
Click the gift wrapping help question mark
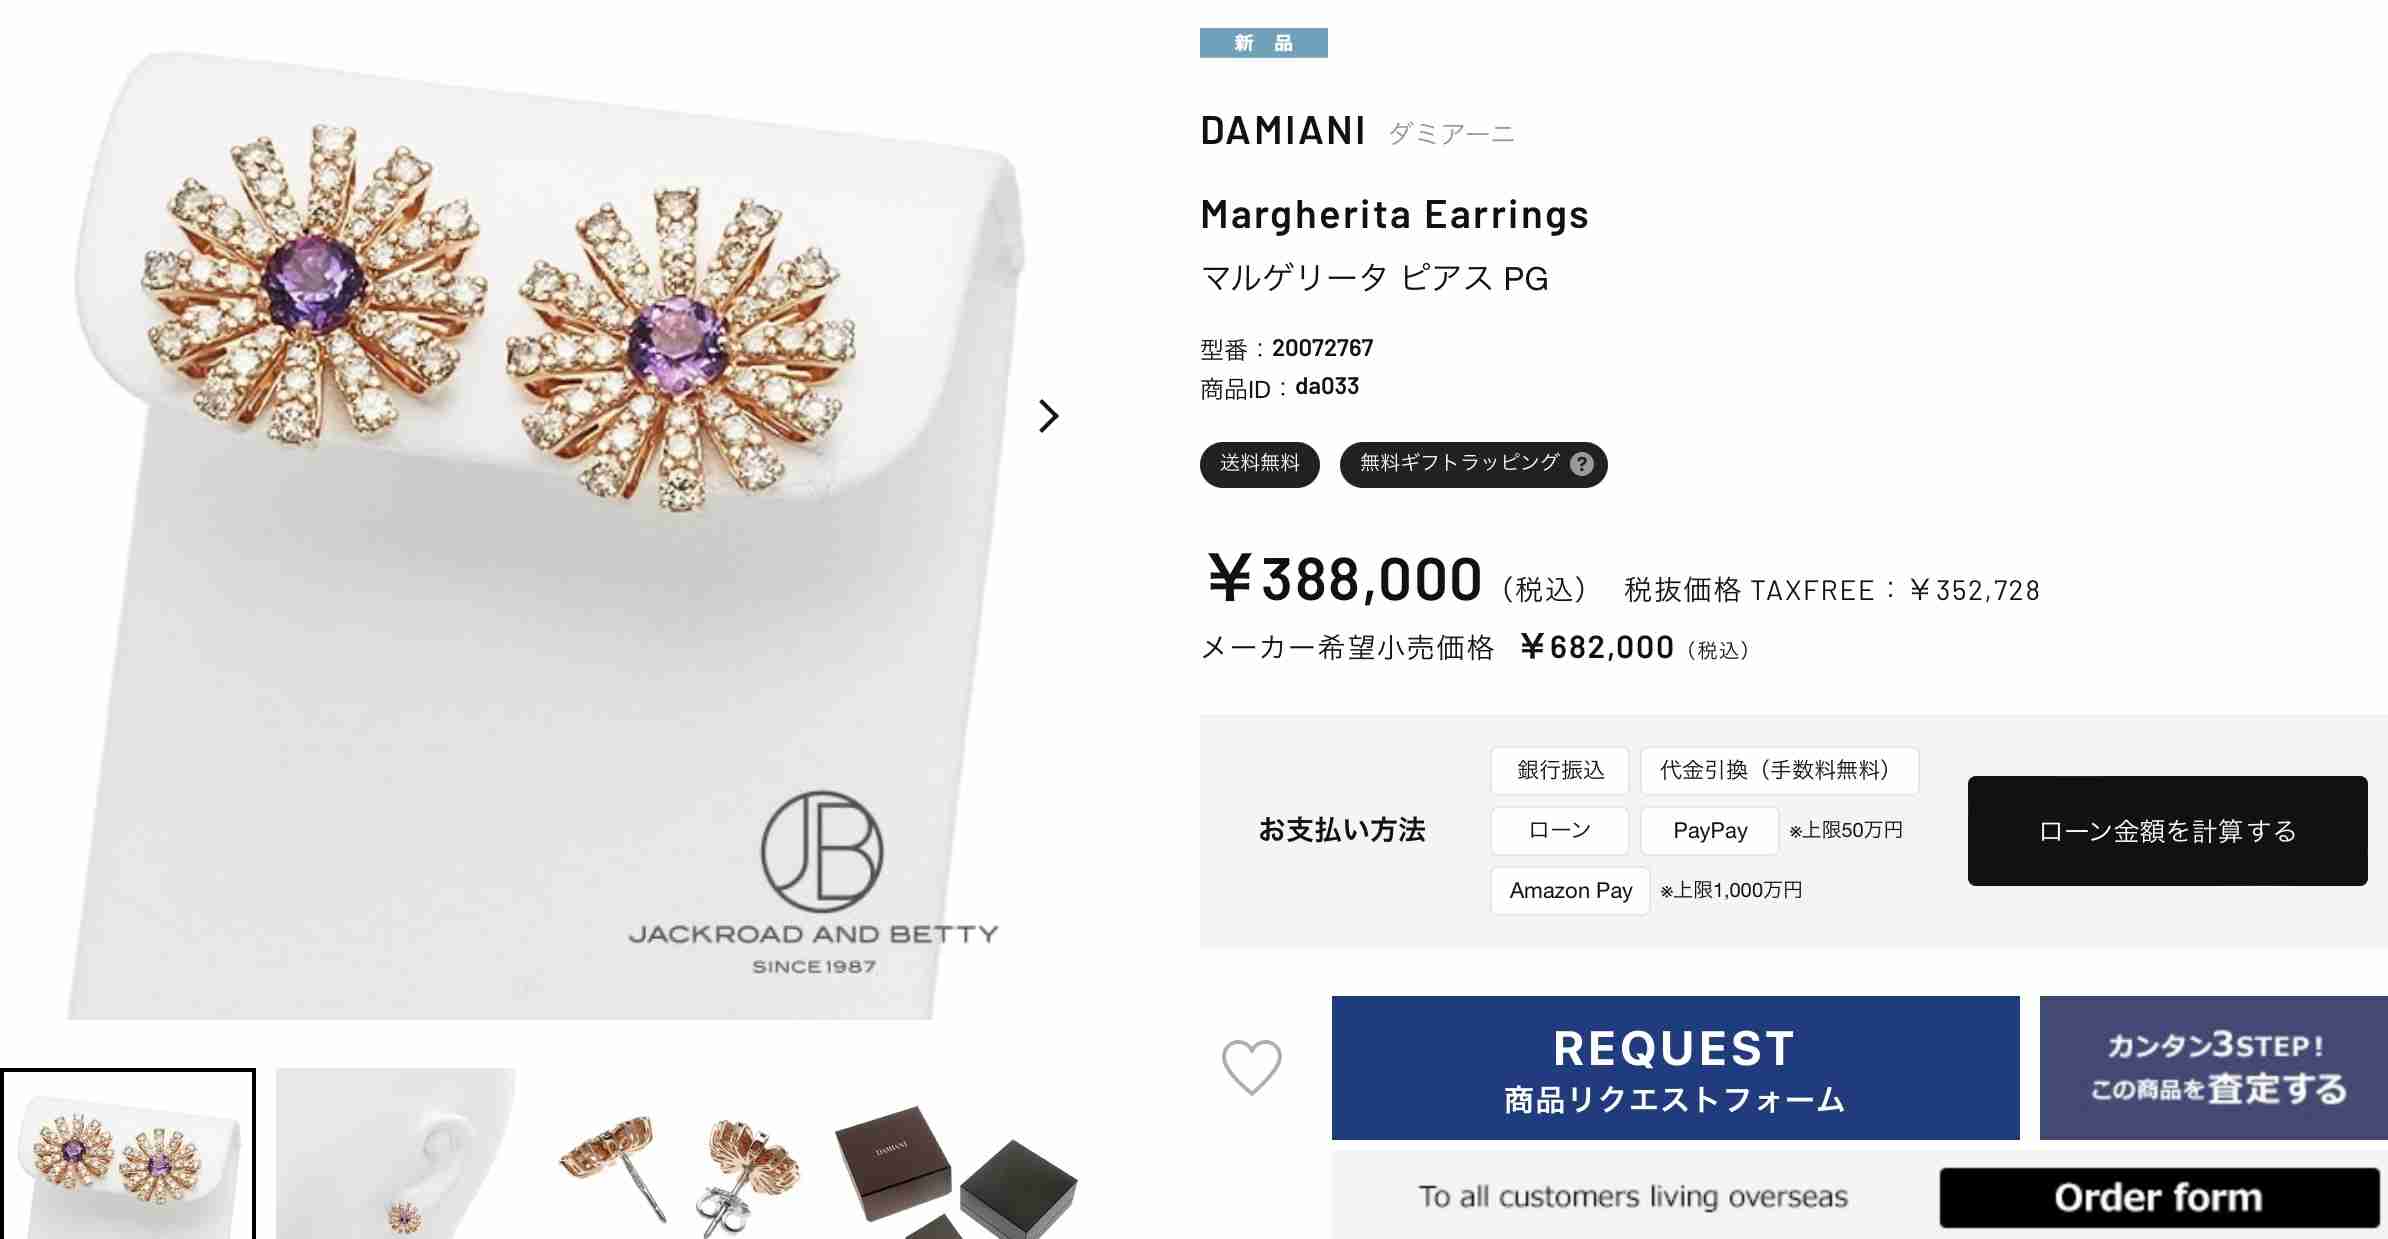(1581, 464)
